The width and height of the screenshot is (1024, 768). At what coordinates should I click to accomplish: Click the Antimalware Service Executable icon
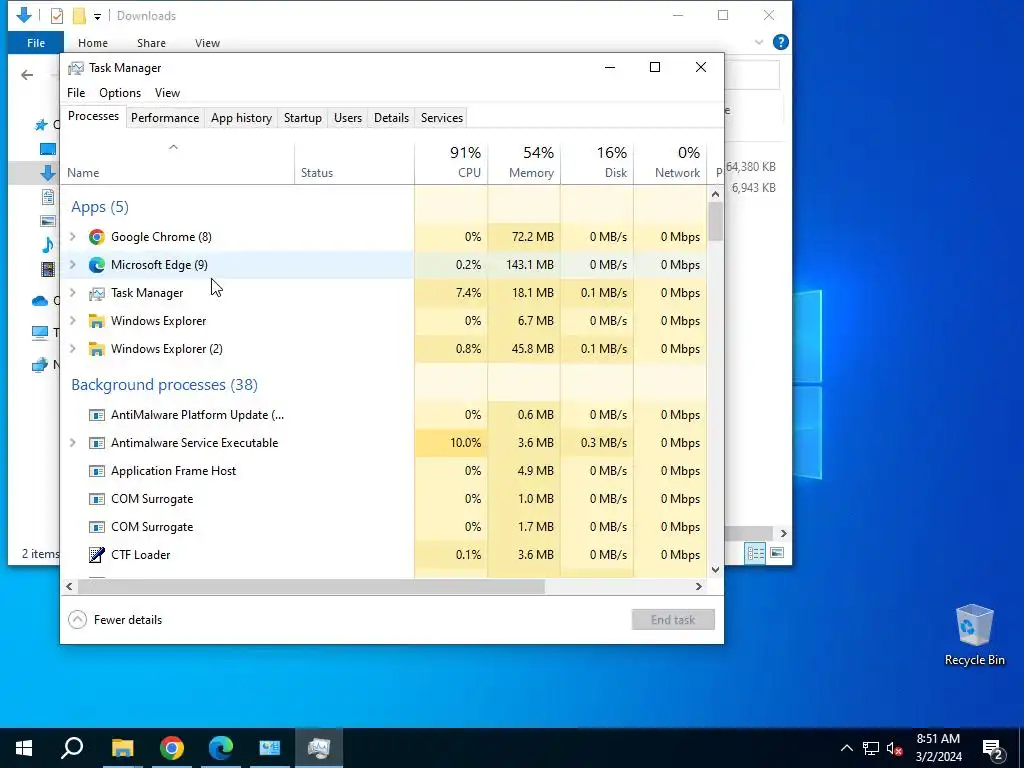[97, 443]
